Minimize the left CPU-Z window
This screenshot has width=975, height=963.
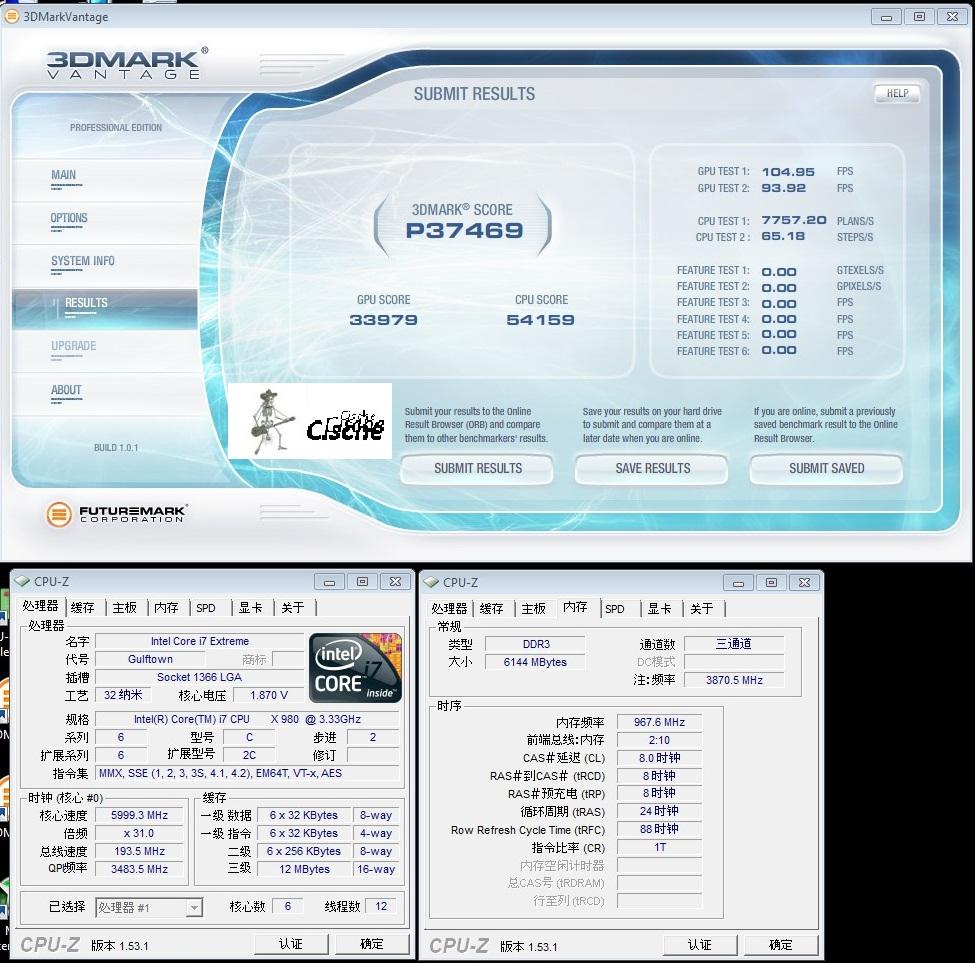pos(329,582)
